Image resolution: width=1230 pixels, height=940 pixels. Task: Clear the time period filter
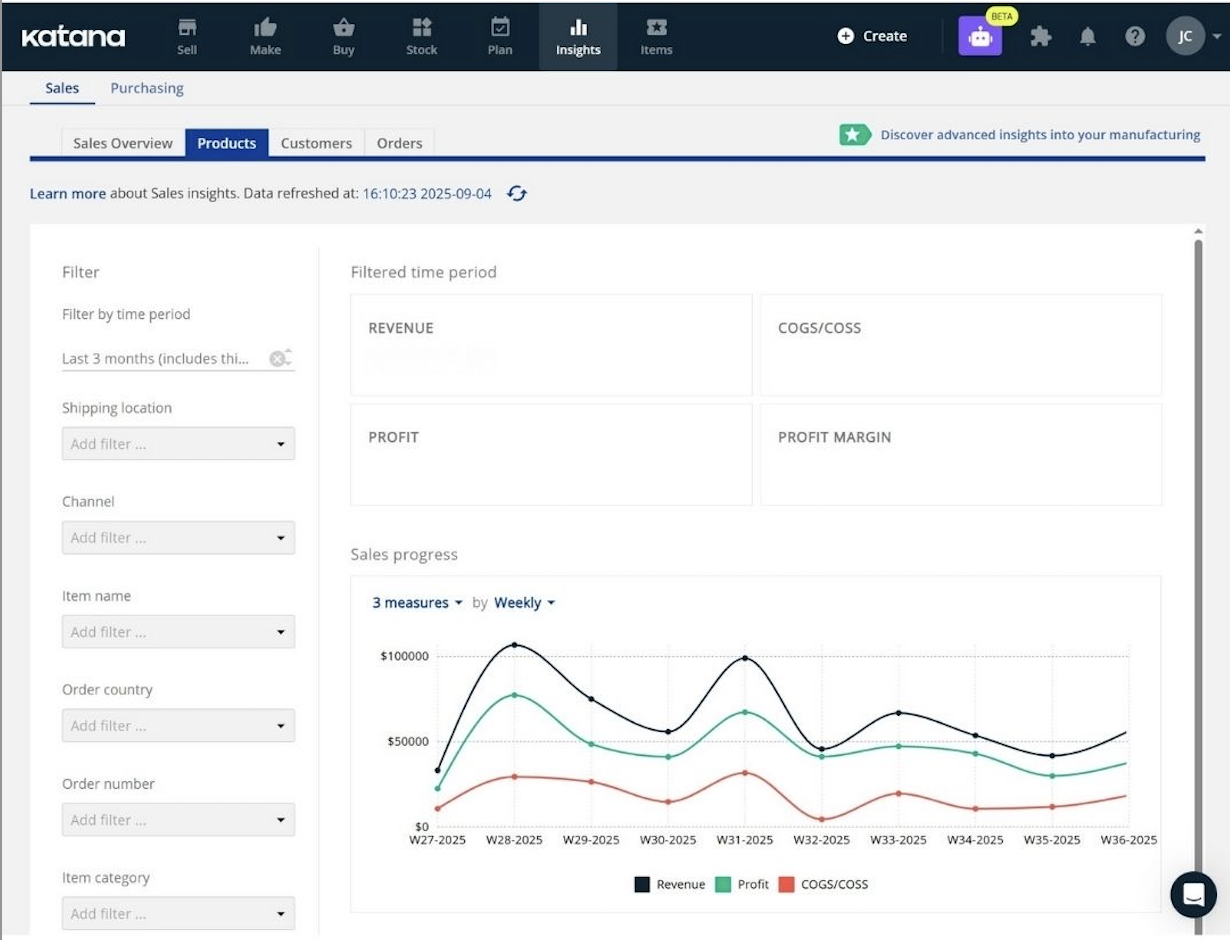pos(277,358)
